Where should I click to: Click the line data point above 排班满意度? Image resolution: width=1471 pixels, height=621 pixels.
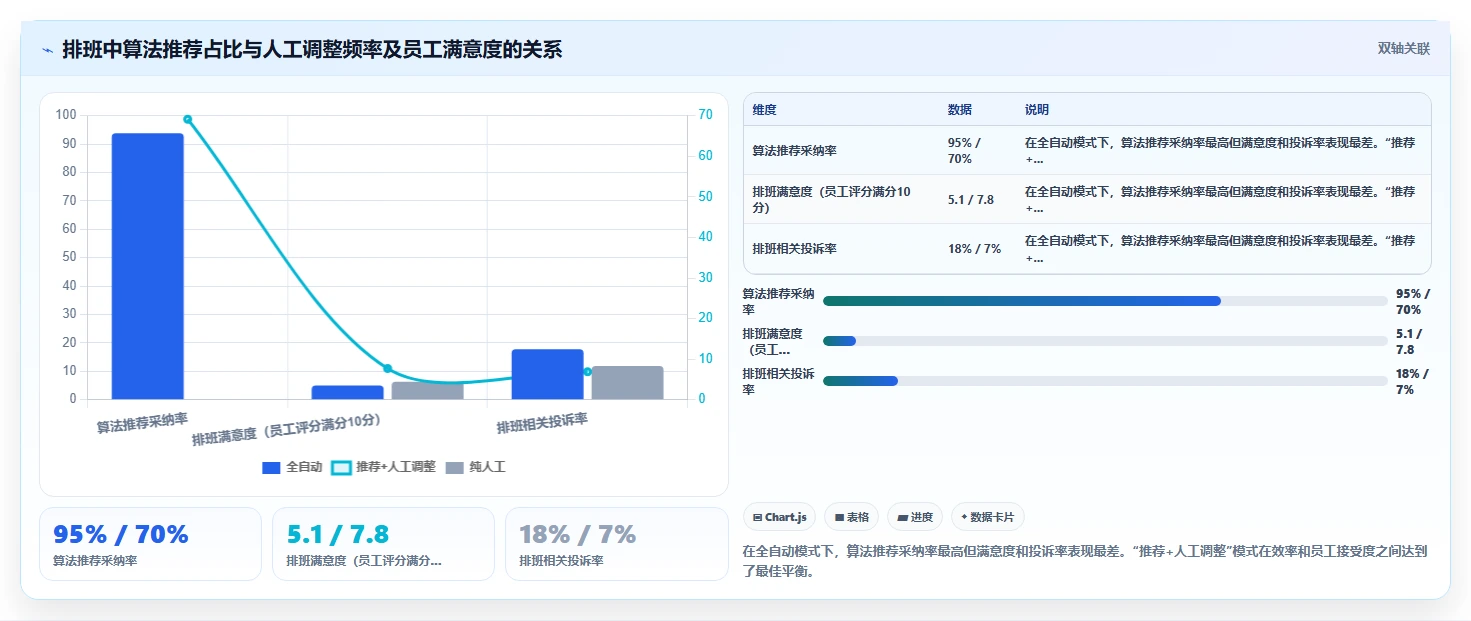click(x=387, y=368)
